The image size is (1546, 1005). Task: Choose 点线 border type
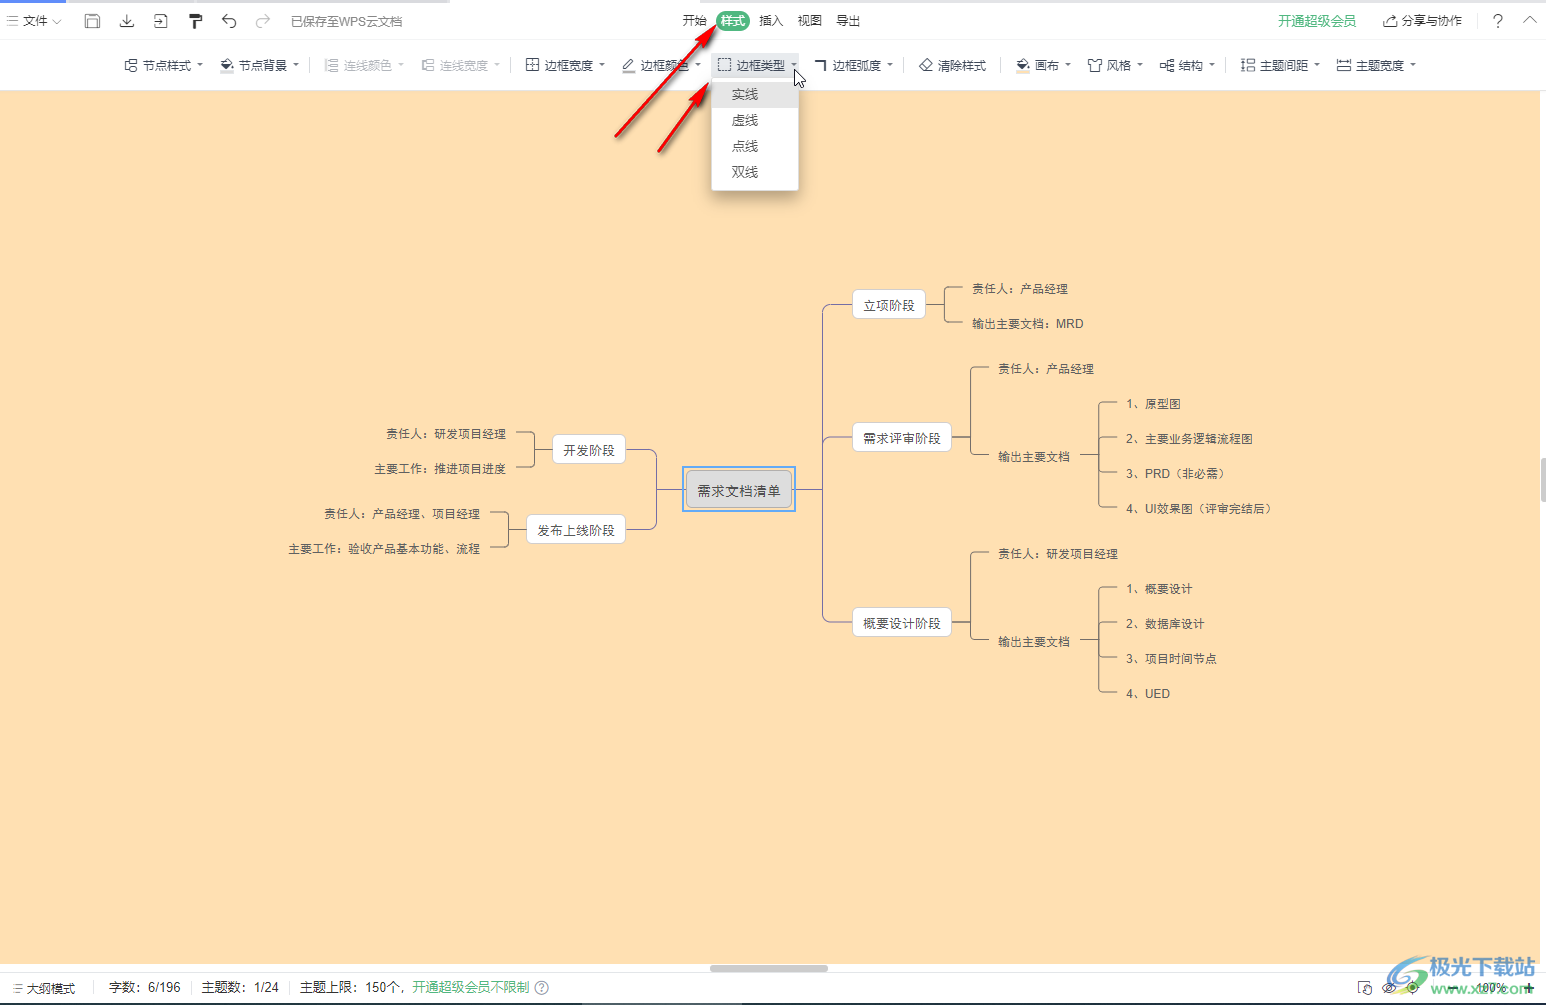click(x=755, y=147)
